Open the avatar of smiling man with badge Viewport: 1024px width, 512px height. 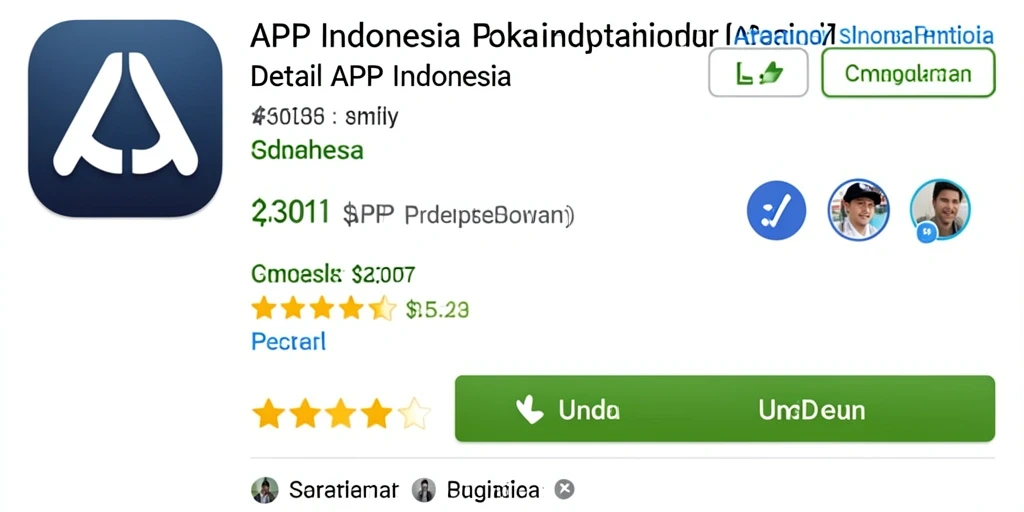tap(940, 210)
